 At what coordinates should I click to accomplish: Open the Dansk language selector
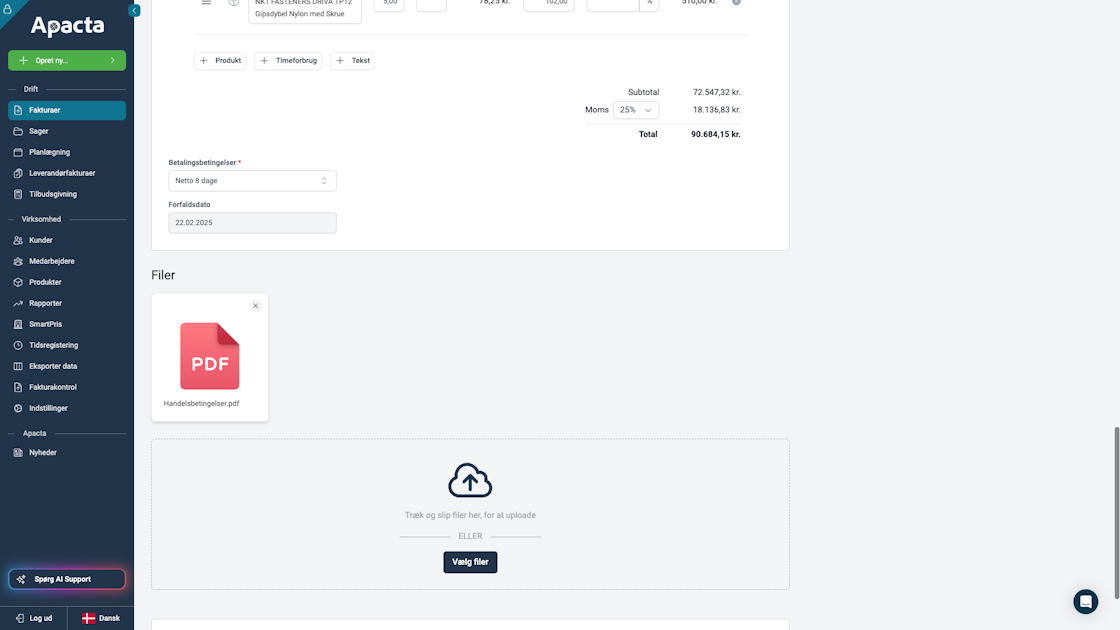coord(100,618)
